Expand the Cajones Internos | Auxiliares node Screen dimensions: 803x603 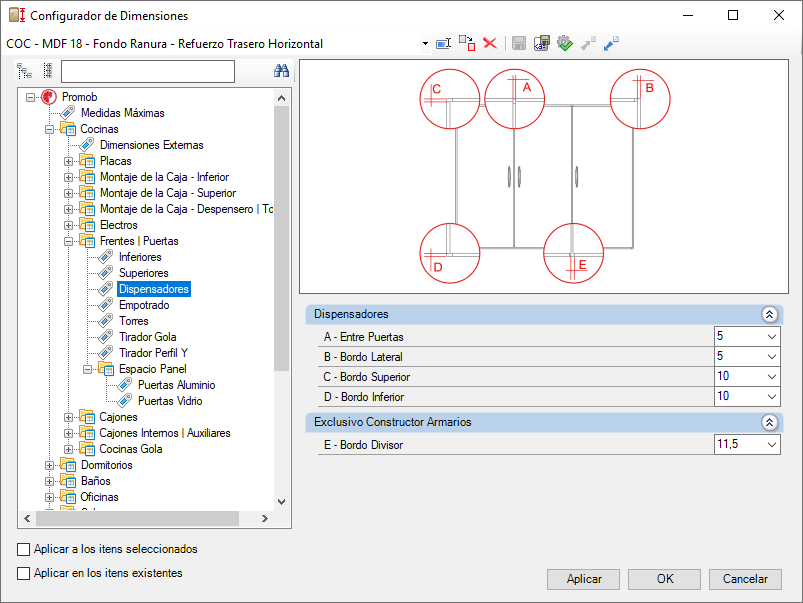click(x=68, y=433)
